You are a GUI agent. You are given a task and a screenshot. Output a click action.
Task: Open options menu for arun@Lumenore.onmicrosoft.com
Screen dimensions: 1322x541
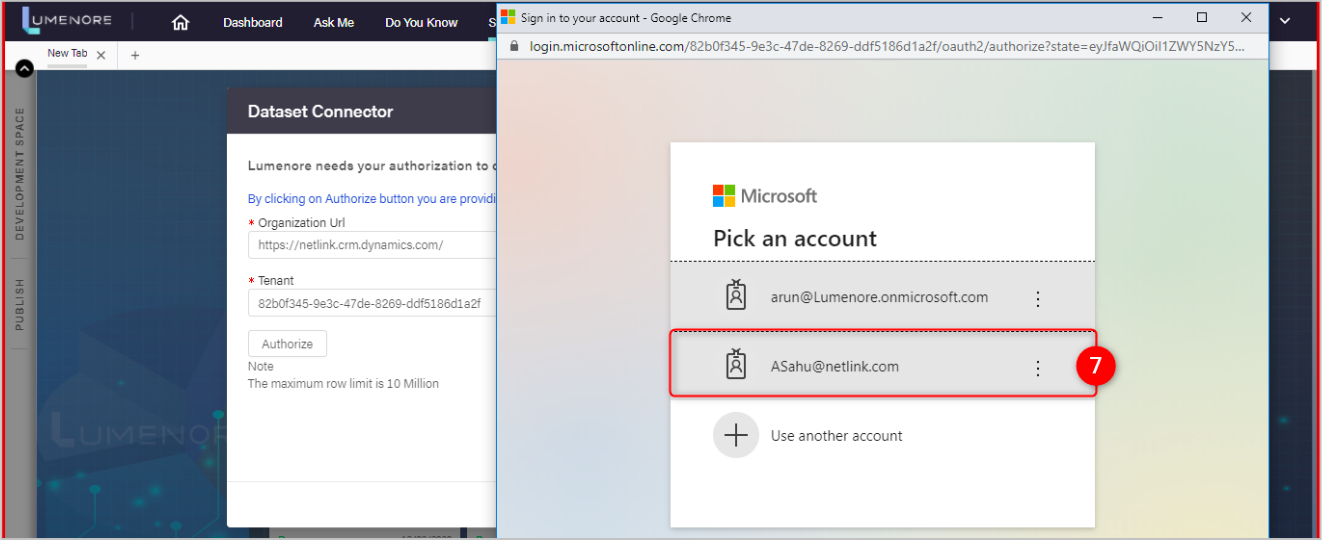click(1037, 298)
